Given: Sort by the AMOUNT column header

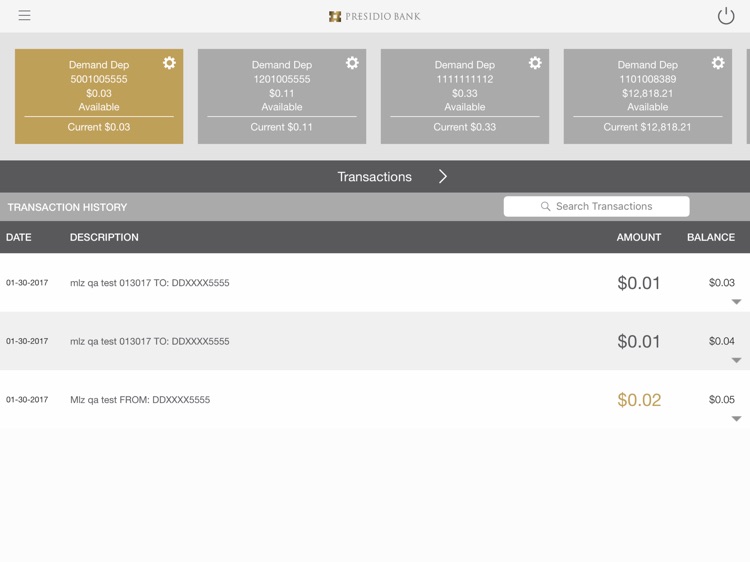Looking at the screenshot, I should (639, 237).
